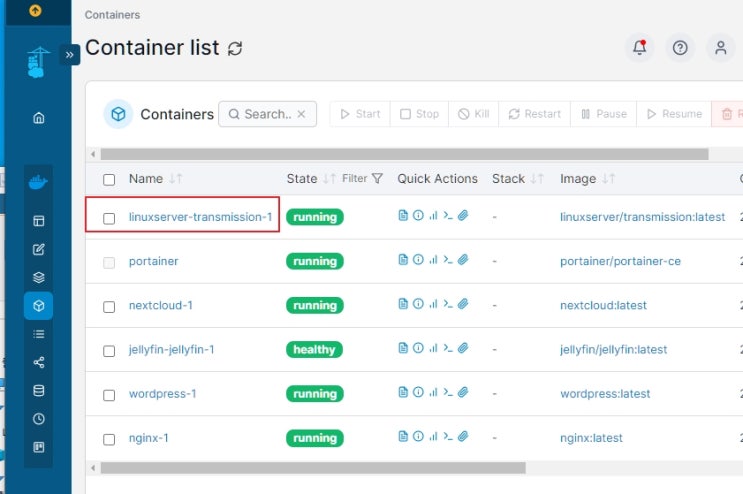Open inspect icon for linuxserver-transmission-1
This screenshot has width=743, height=494.
[418, 216]
